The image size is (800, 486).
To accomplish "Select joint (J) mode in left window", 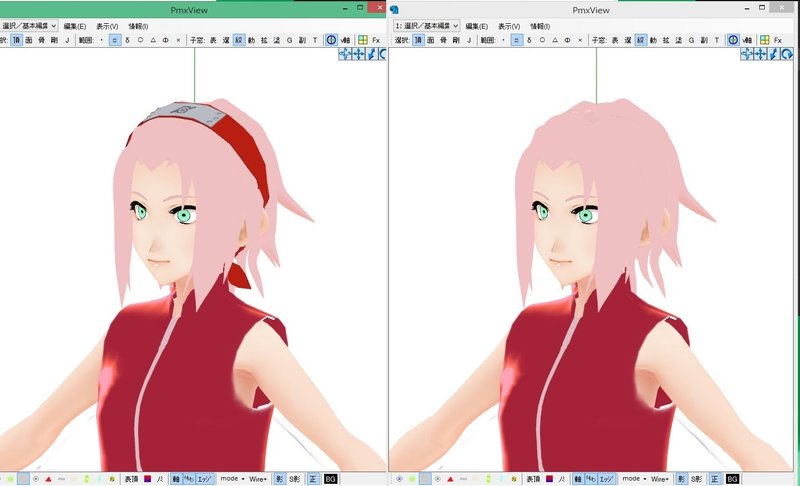I will pos(67,40).
